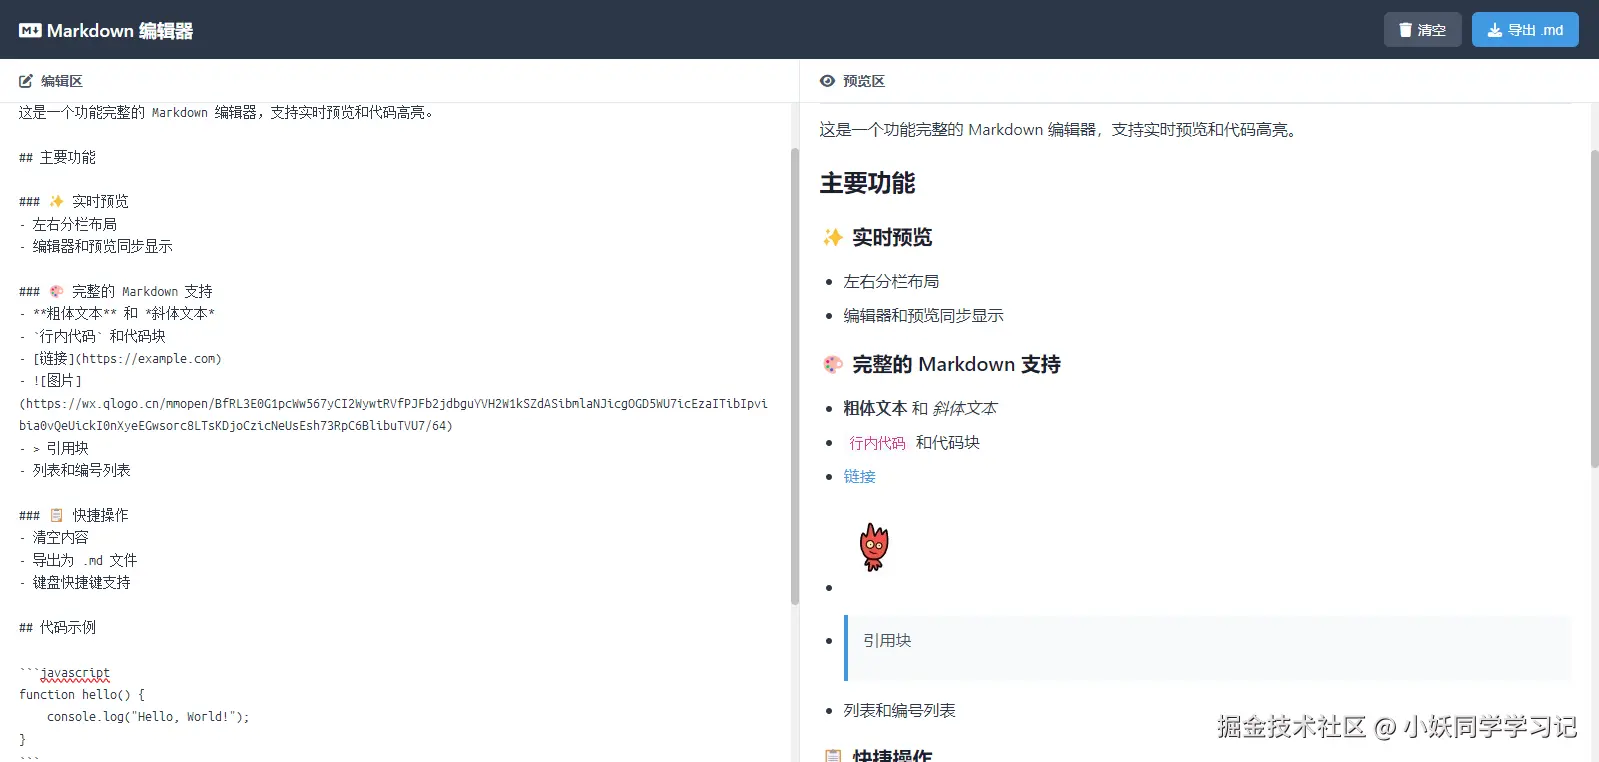This screenshot has width=1599, height=762.
Task: Click the 粗体文本 bold text in the preview
Action: tap(875, 408)
